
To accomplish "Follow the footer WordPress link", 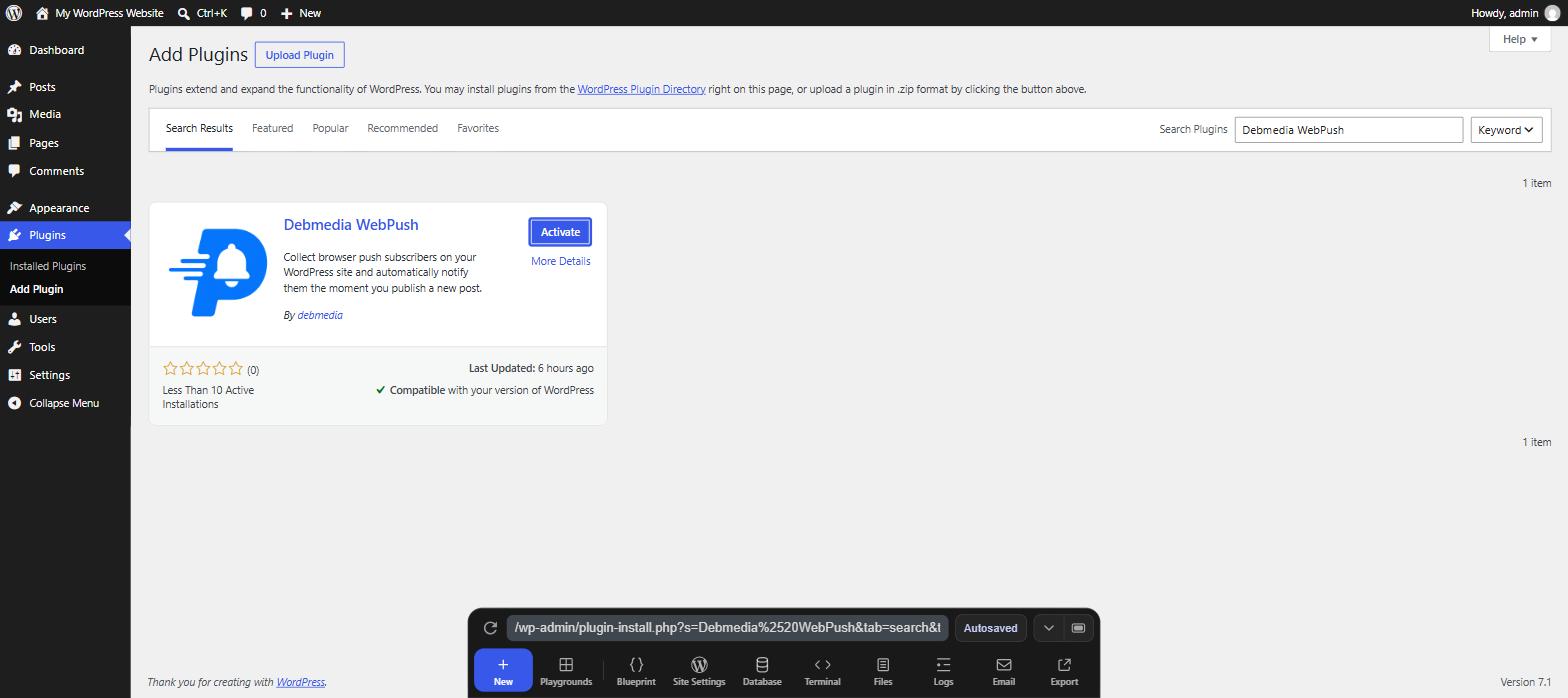I will click(300, 682).
